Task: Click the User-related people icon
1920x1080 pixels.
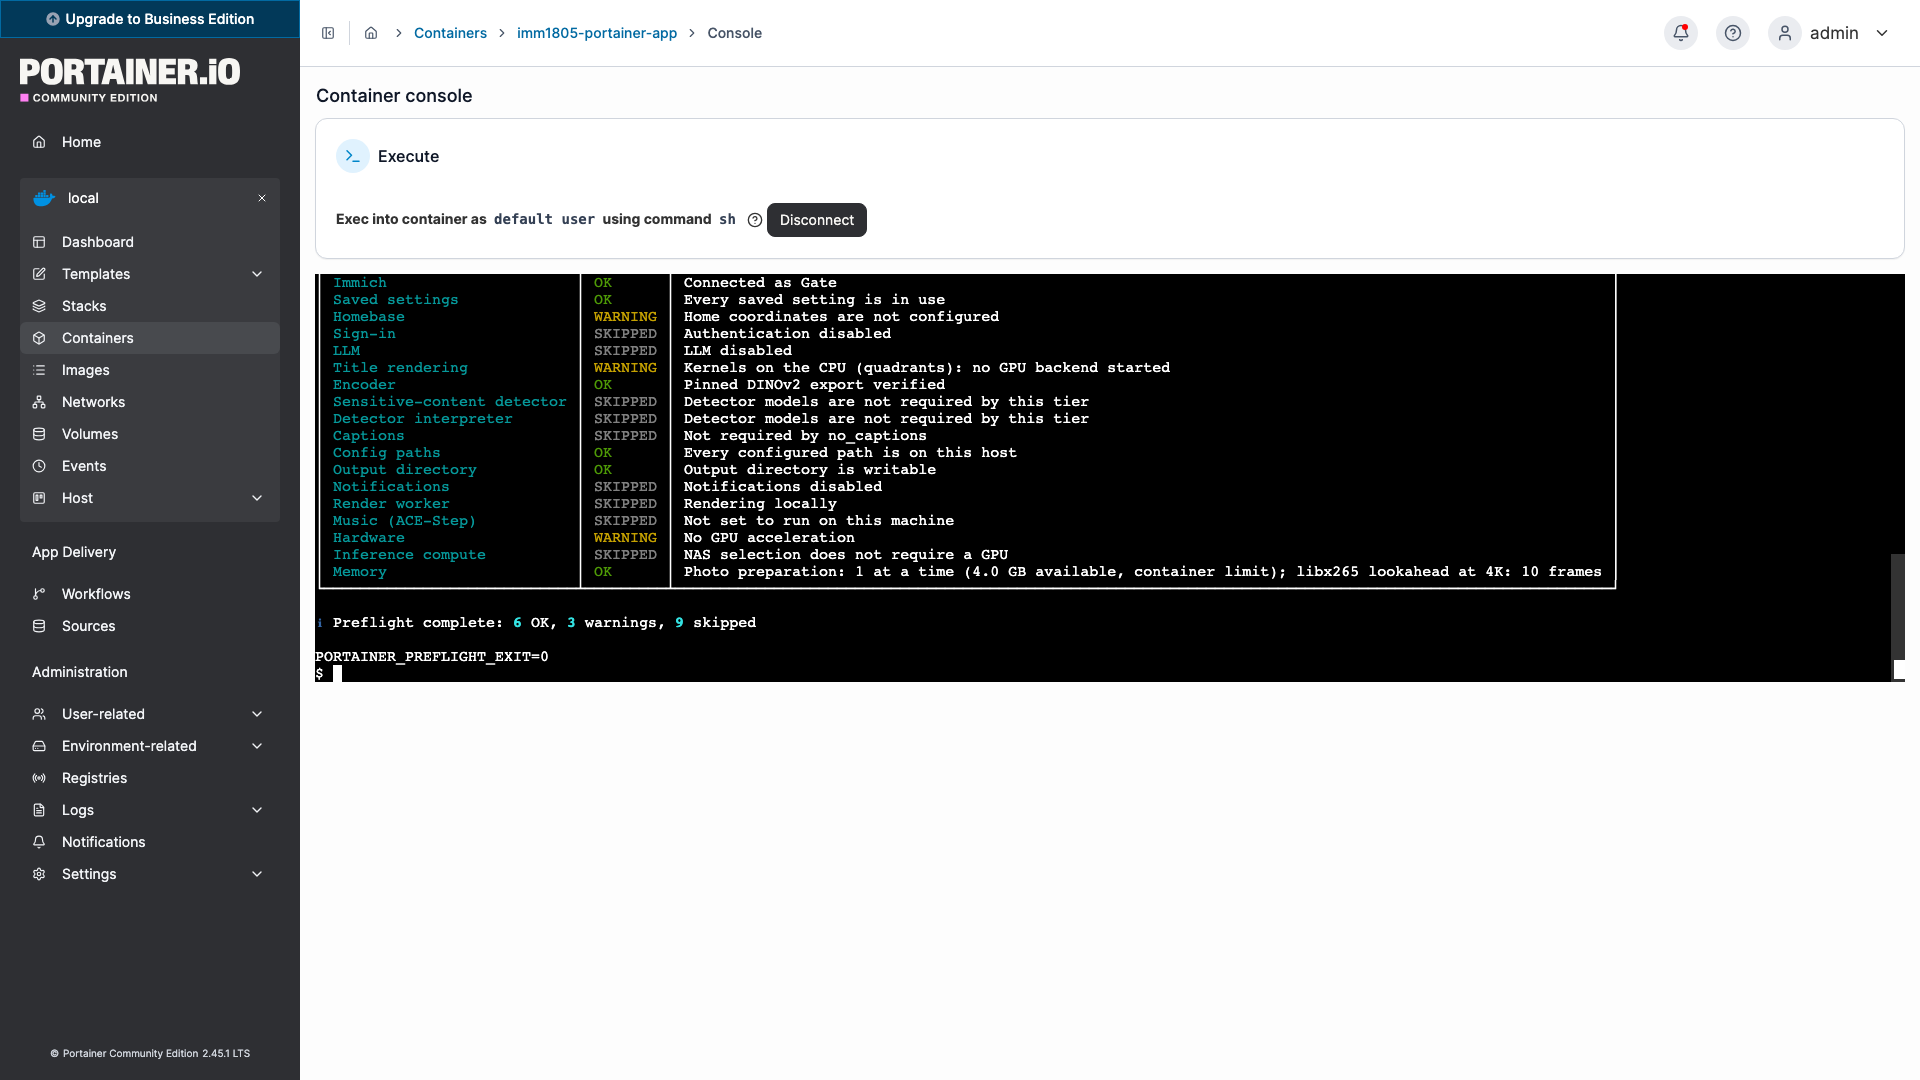Action: (39, 714)
